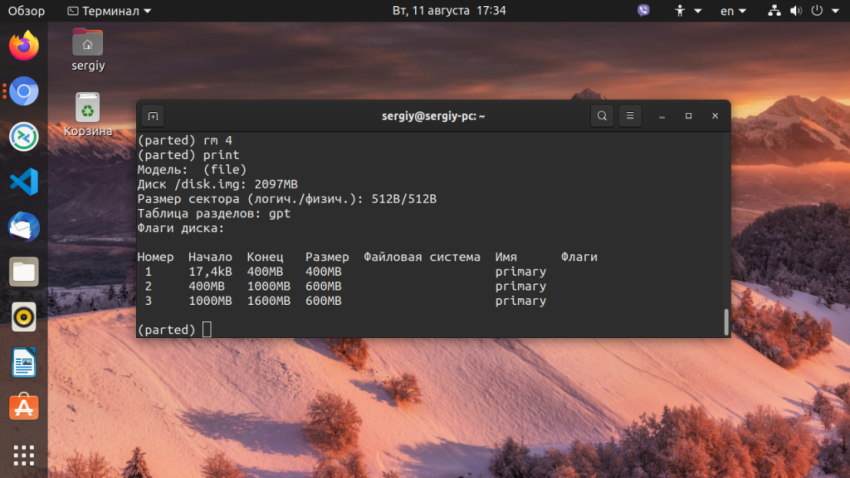
Task: Open the clock showing Вт, 11 августа 17:34
Action: (x=449, y=11)
